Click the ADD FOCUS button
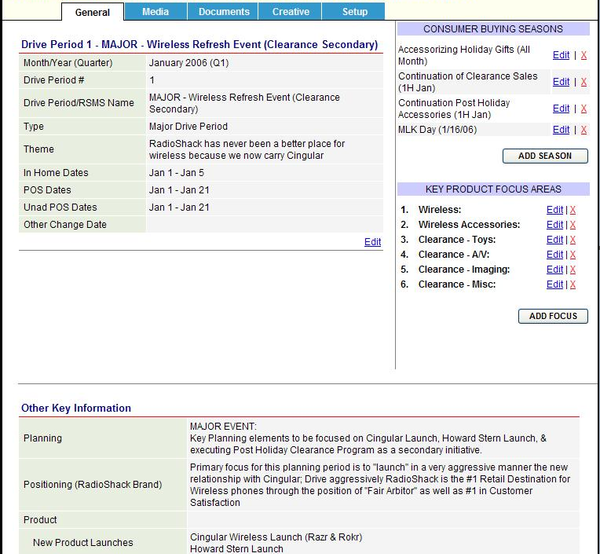 coord(553,316)
